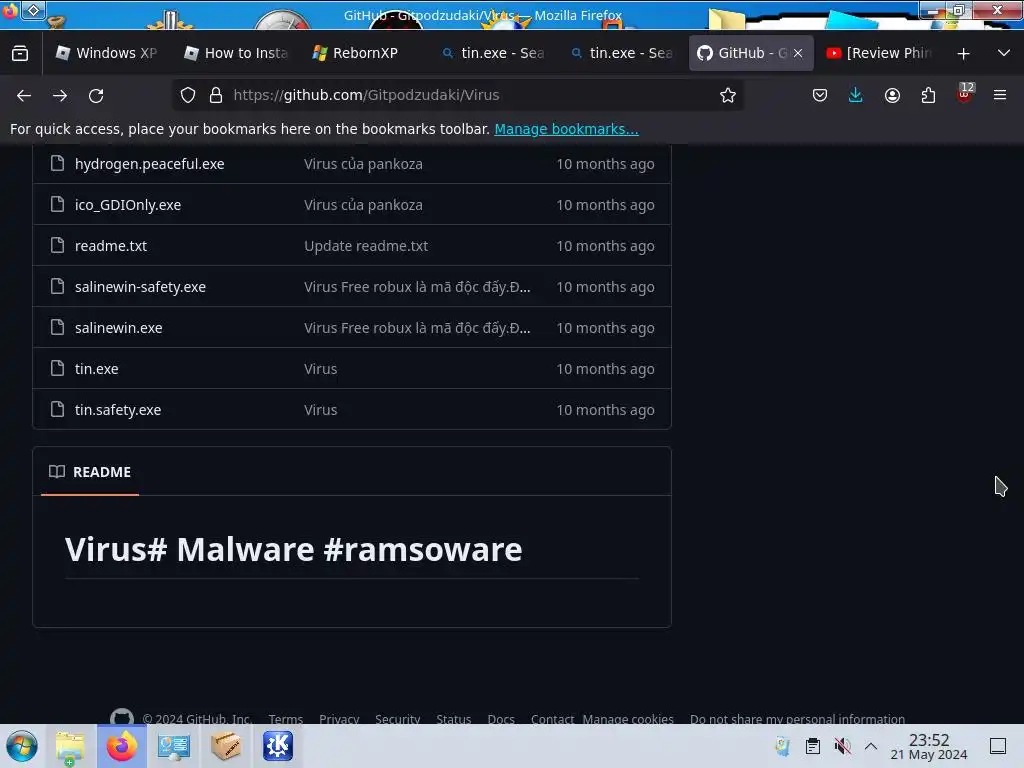1024x768 pixels.
Task: Open the Extensions puzzle icon
Action: tap(928, 95)
